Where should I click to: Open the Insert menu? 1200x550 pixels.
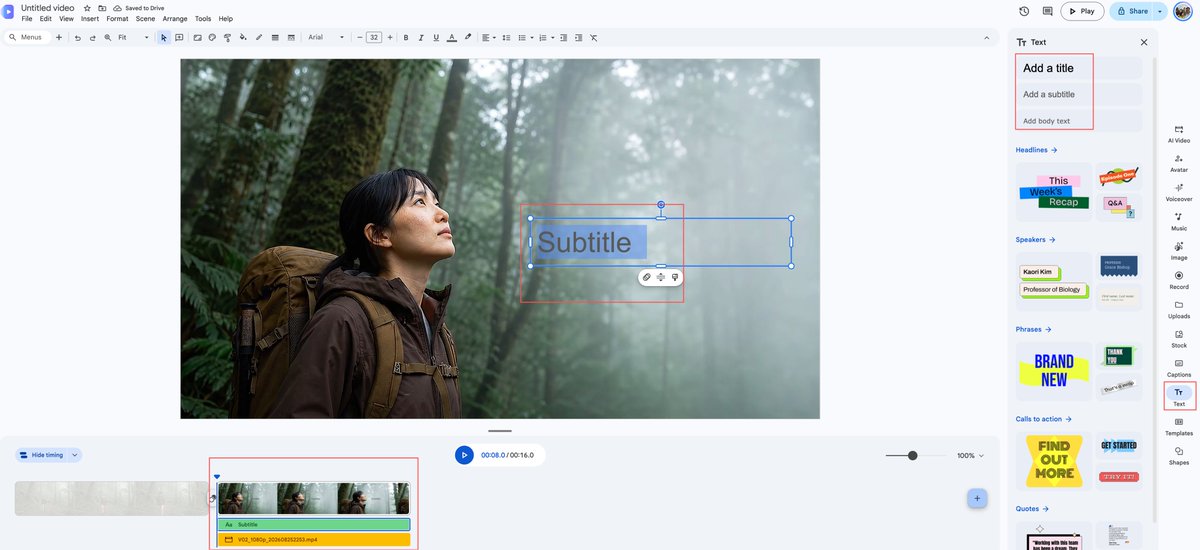coord(90,19)
